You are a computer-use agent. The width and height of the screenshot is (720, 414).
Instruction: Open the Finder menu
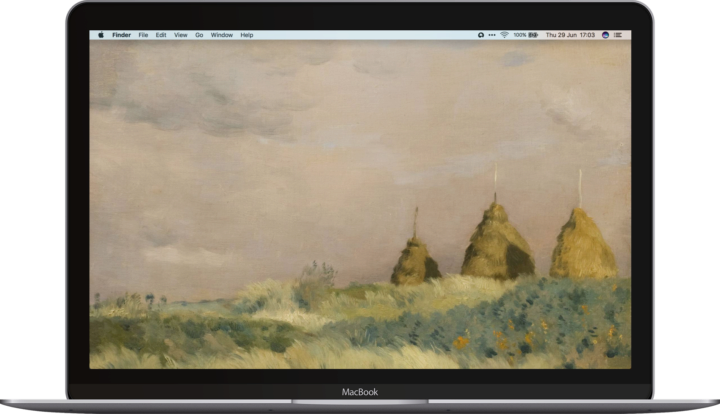click(122, 35)
